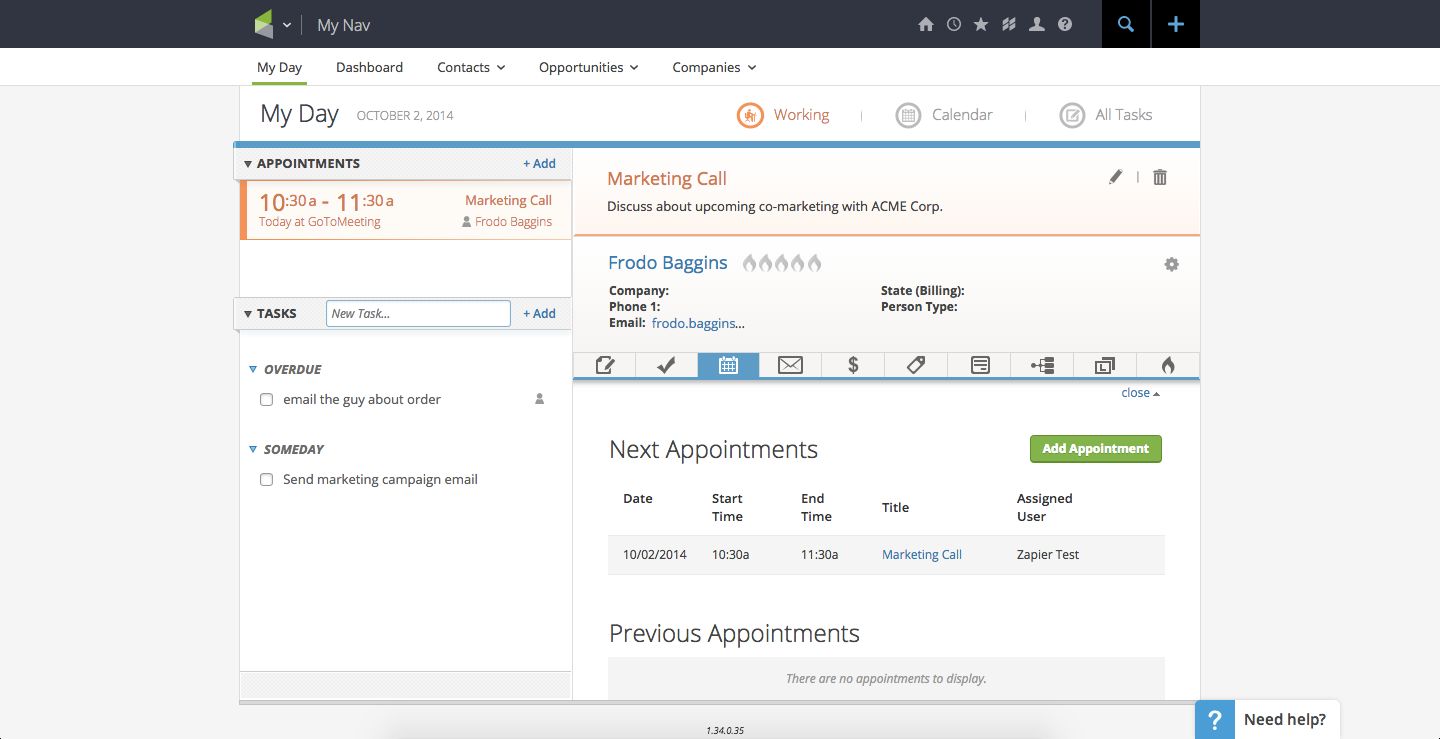1440x739 pixels.
Task: Click the home icon in top bar
Action: click(x=926, y=25)
